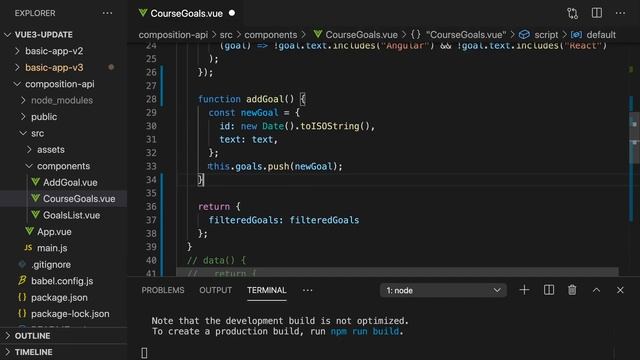640x360 pixels.
Task: Click Vue icon next to GoalsList.vue
Action: [x=36, y=215]
